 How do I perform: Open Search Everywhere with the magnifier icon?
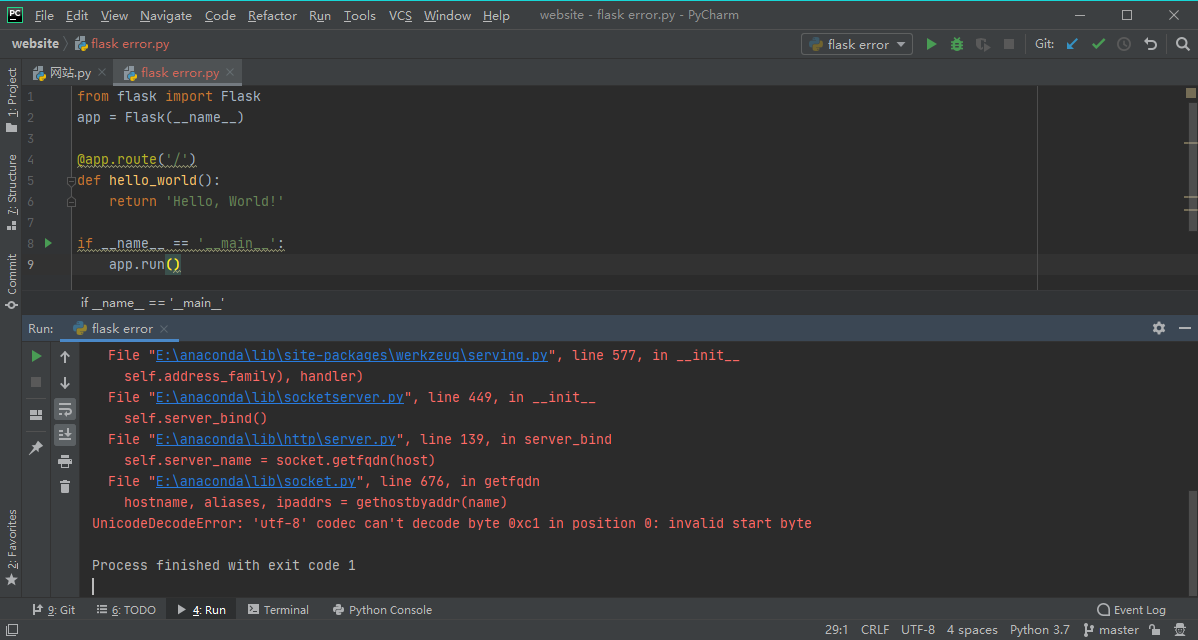point(1181,44)
